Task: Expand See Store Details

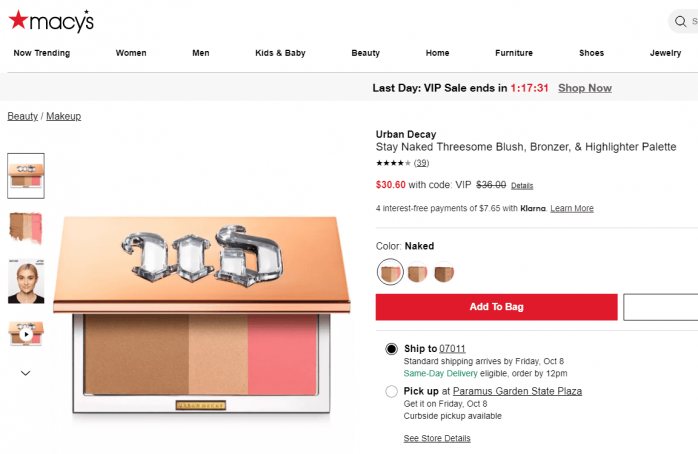Action: click(x=437, y=438)
